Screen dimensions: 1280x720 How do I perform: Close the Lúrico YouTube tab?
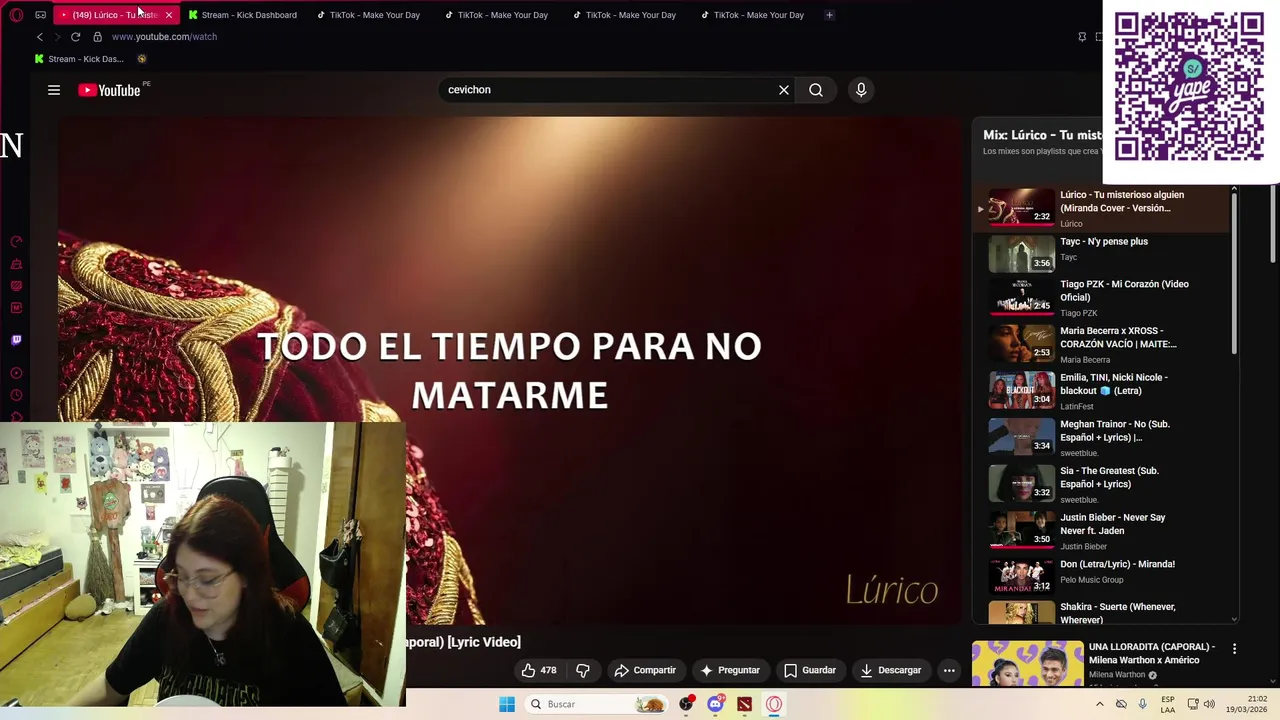point(168,15)
